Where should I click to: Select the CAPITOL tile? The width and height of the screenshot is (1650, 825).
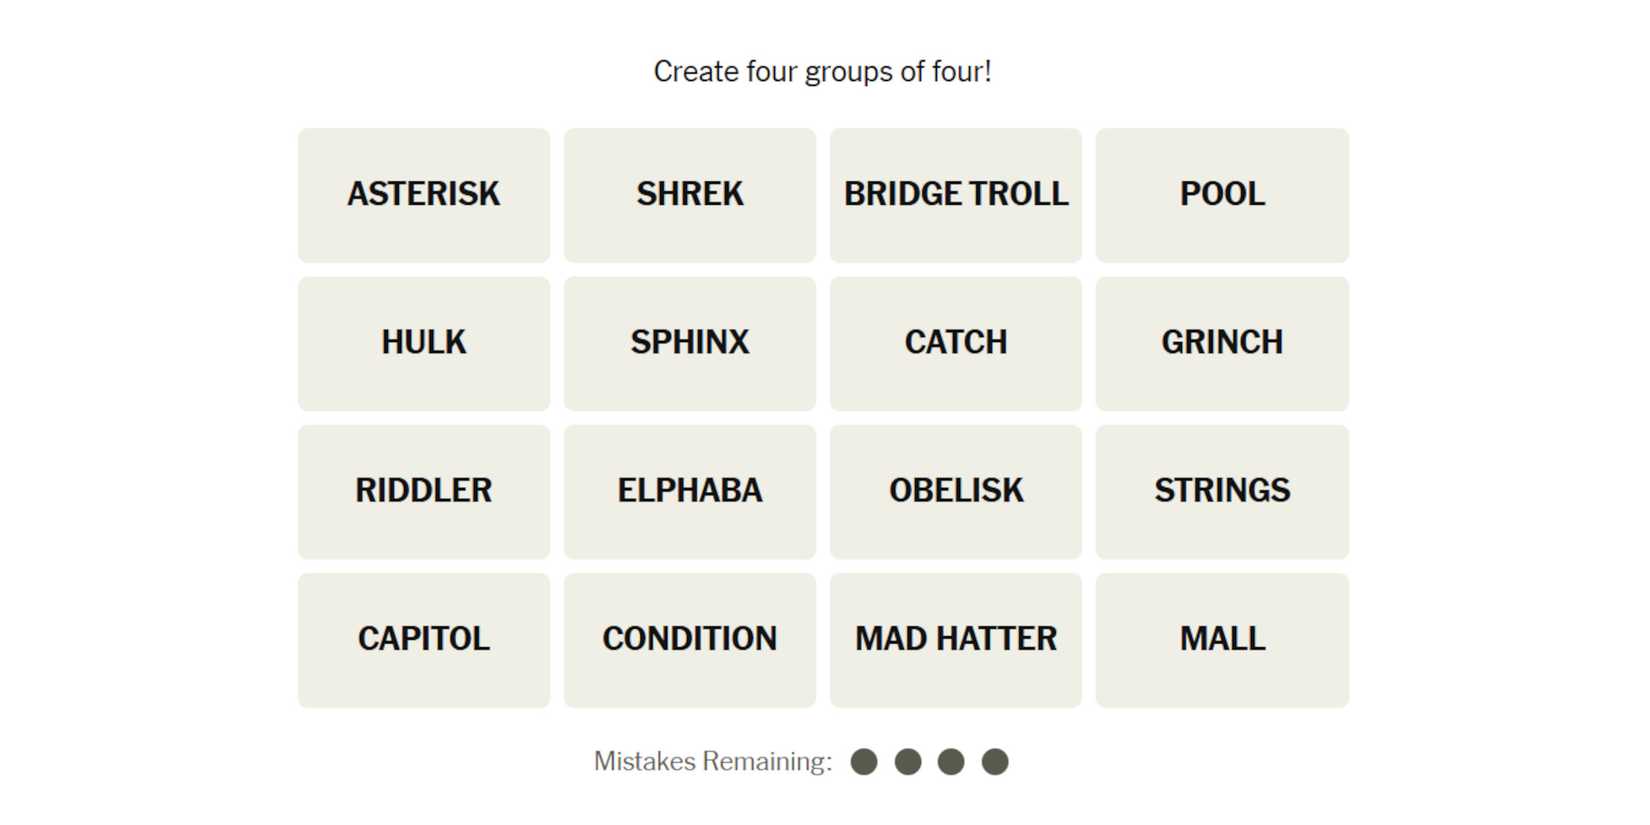click(x=423, y=639)
